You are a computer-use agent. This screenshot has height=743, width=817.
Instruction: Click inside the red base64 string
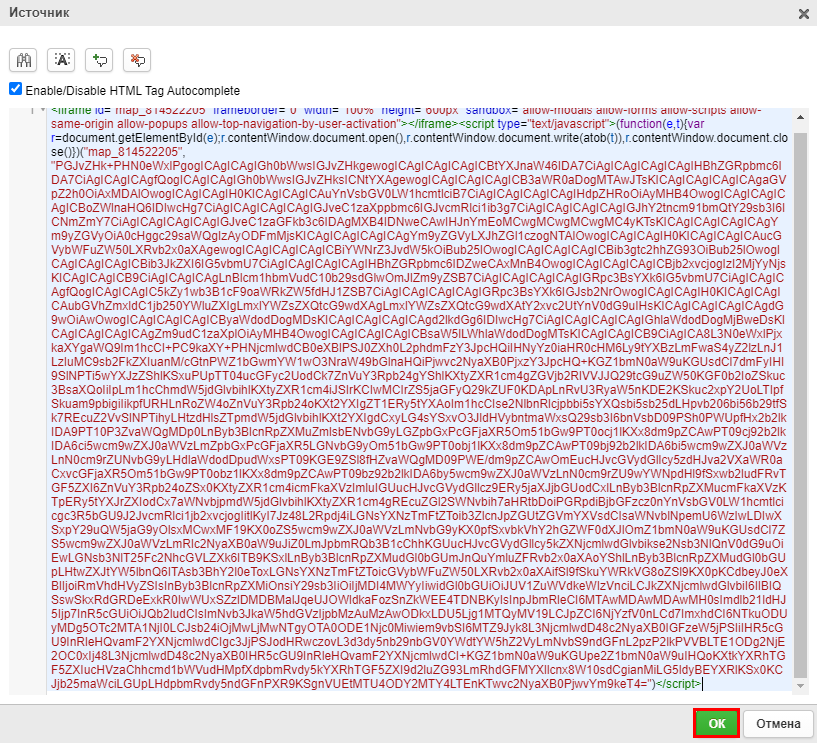(420, 400)
